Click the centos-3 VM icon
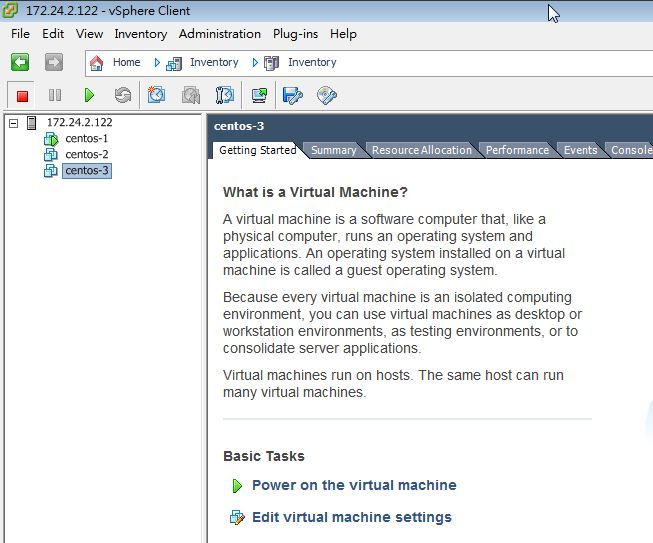 point(51,171)
